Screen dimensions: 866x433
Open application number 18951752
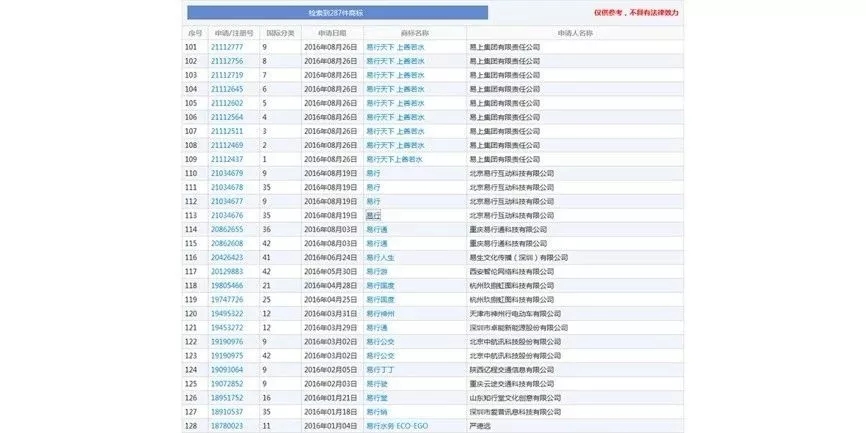(226, 397)
